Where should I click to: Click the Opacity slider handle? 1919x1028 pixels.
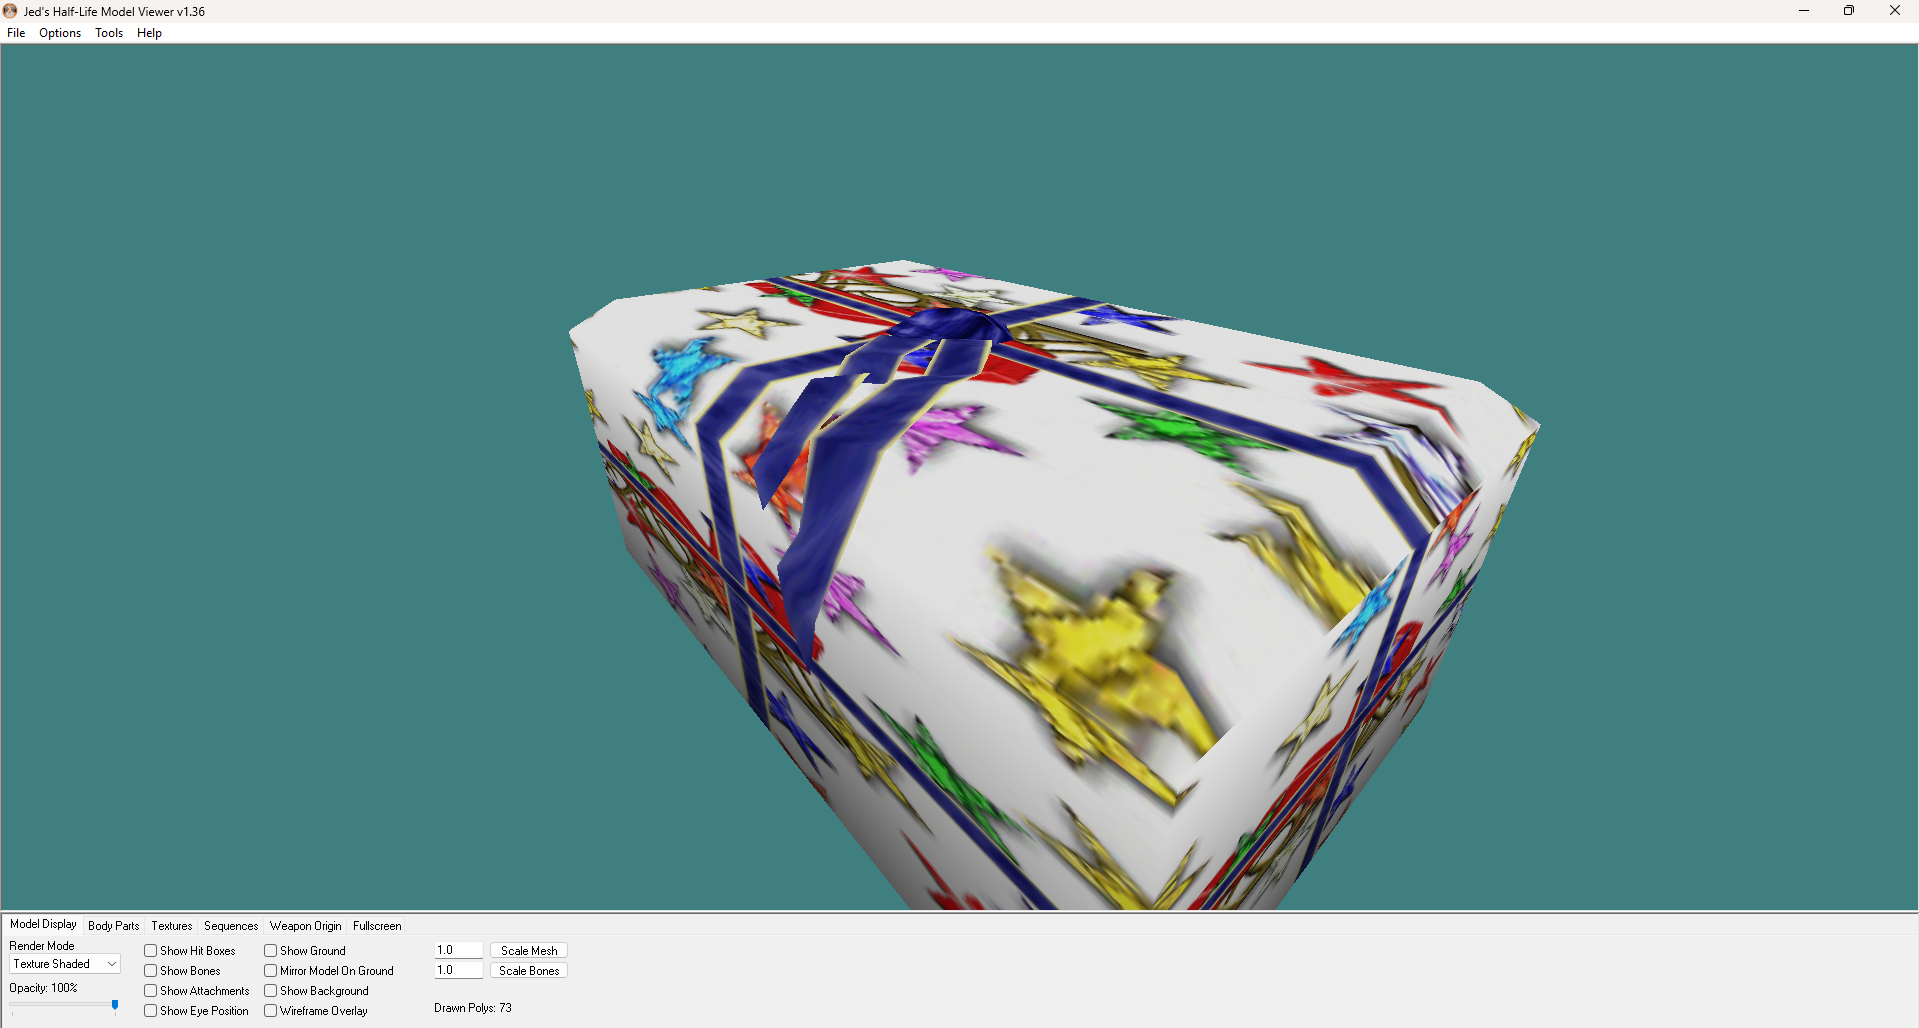click(x=115, y=1006)
